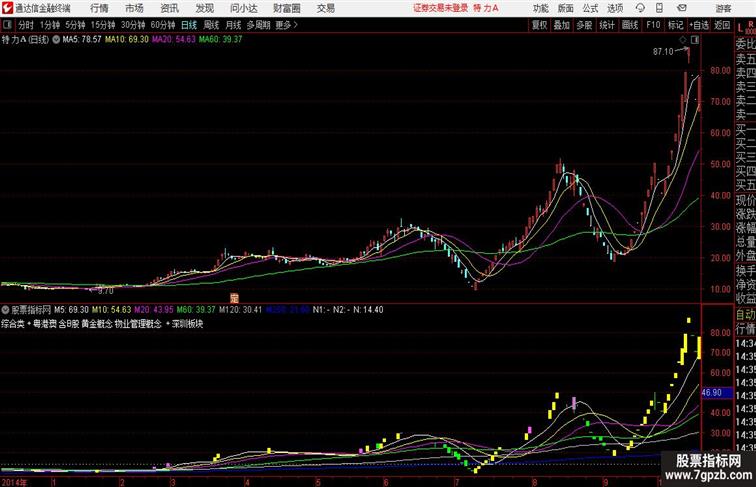
Task: Click the 2014年 date axis label
Action: pyautogui.click(x=14, y=482)
